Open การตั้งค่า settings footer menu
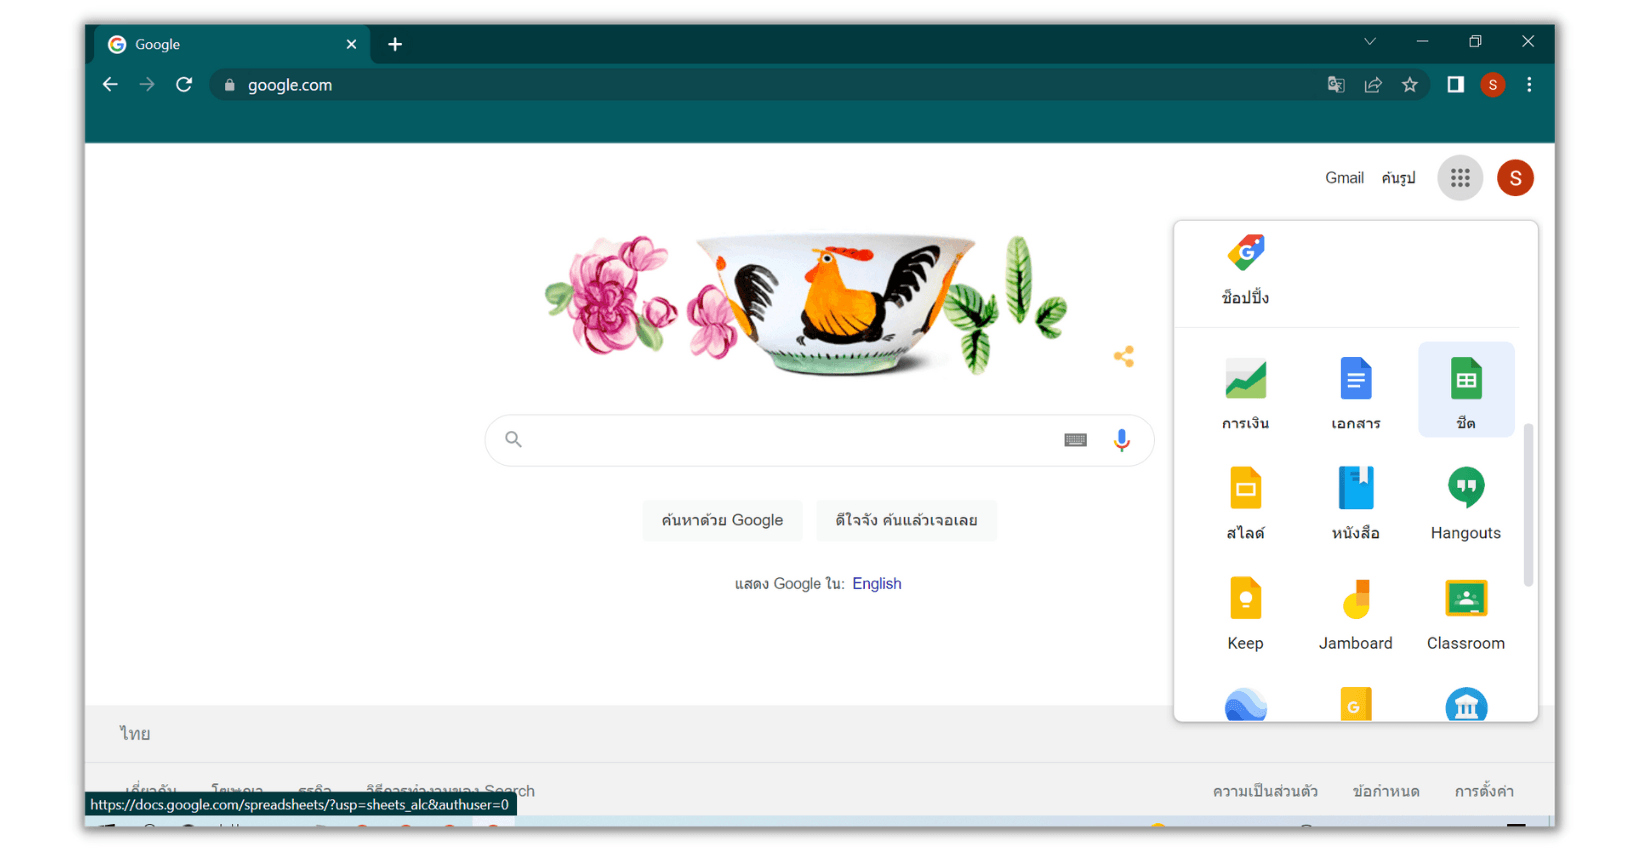 tap(1484, 791)
